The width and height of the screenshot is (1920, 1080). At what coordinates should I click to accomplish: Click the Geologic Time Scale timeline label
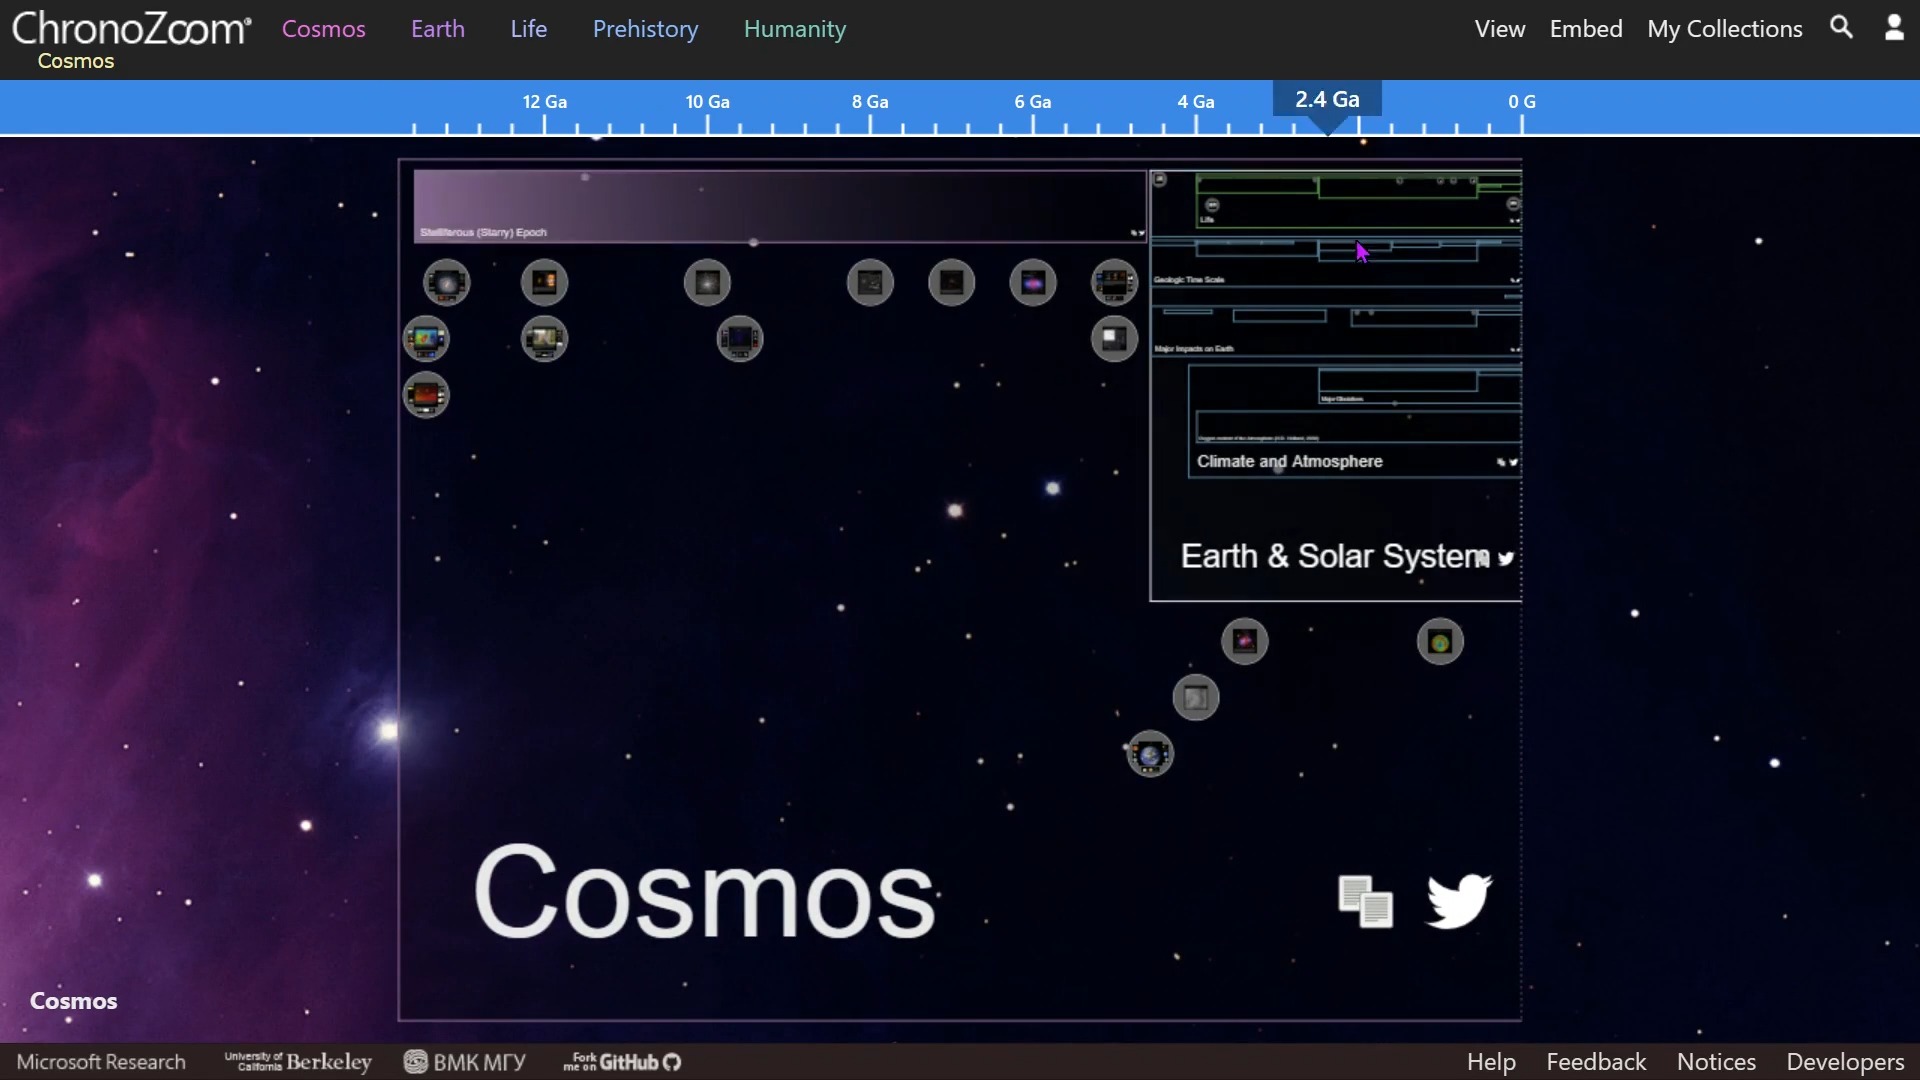[x=1189, y=280]
